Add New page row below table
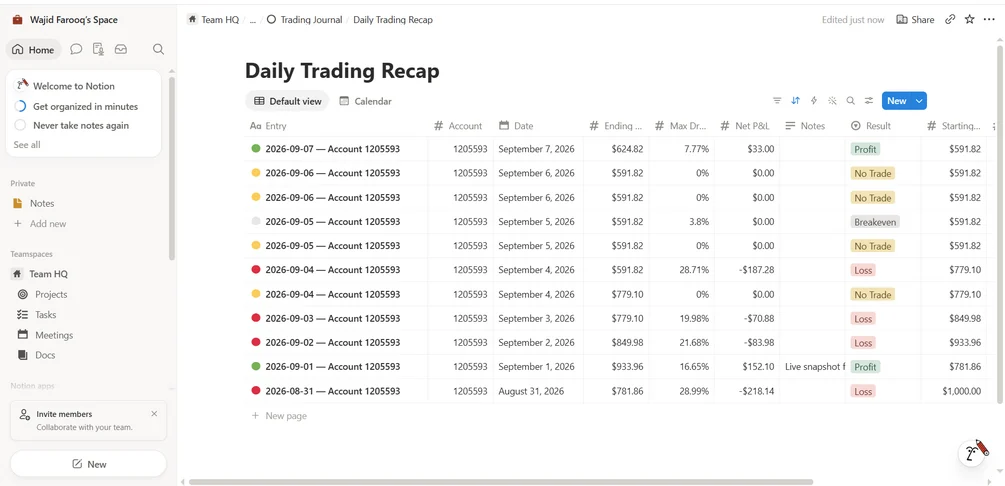This screenshot has height=486, width=1005. (x=279, y=415)
